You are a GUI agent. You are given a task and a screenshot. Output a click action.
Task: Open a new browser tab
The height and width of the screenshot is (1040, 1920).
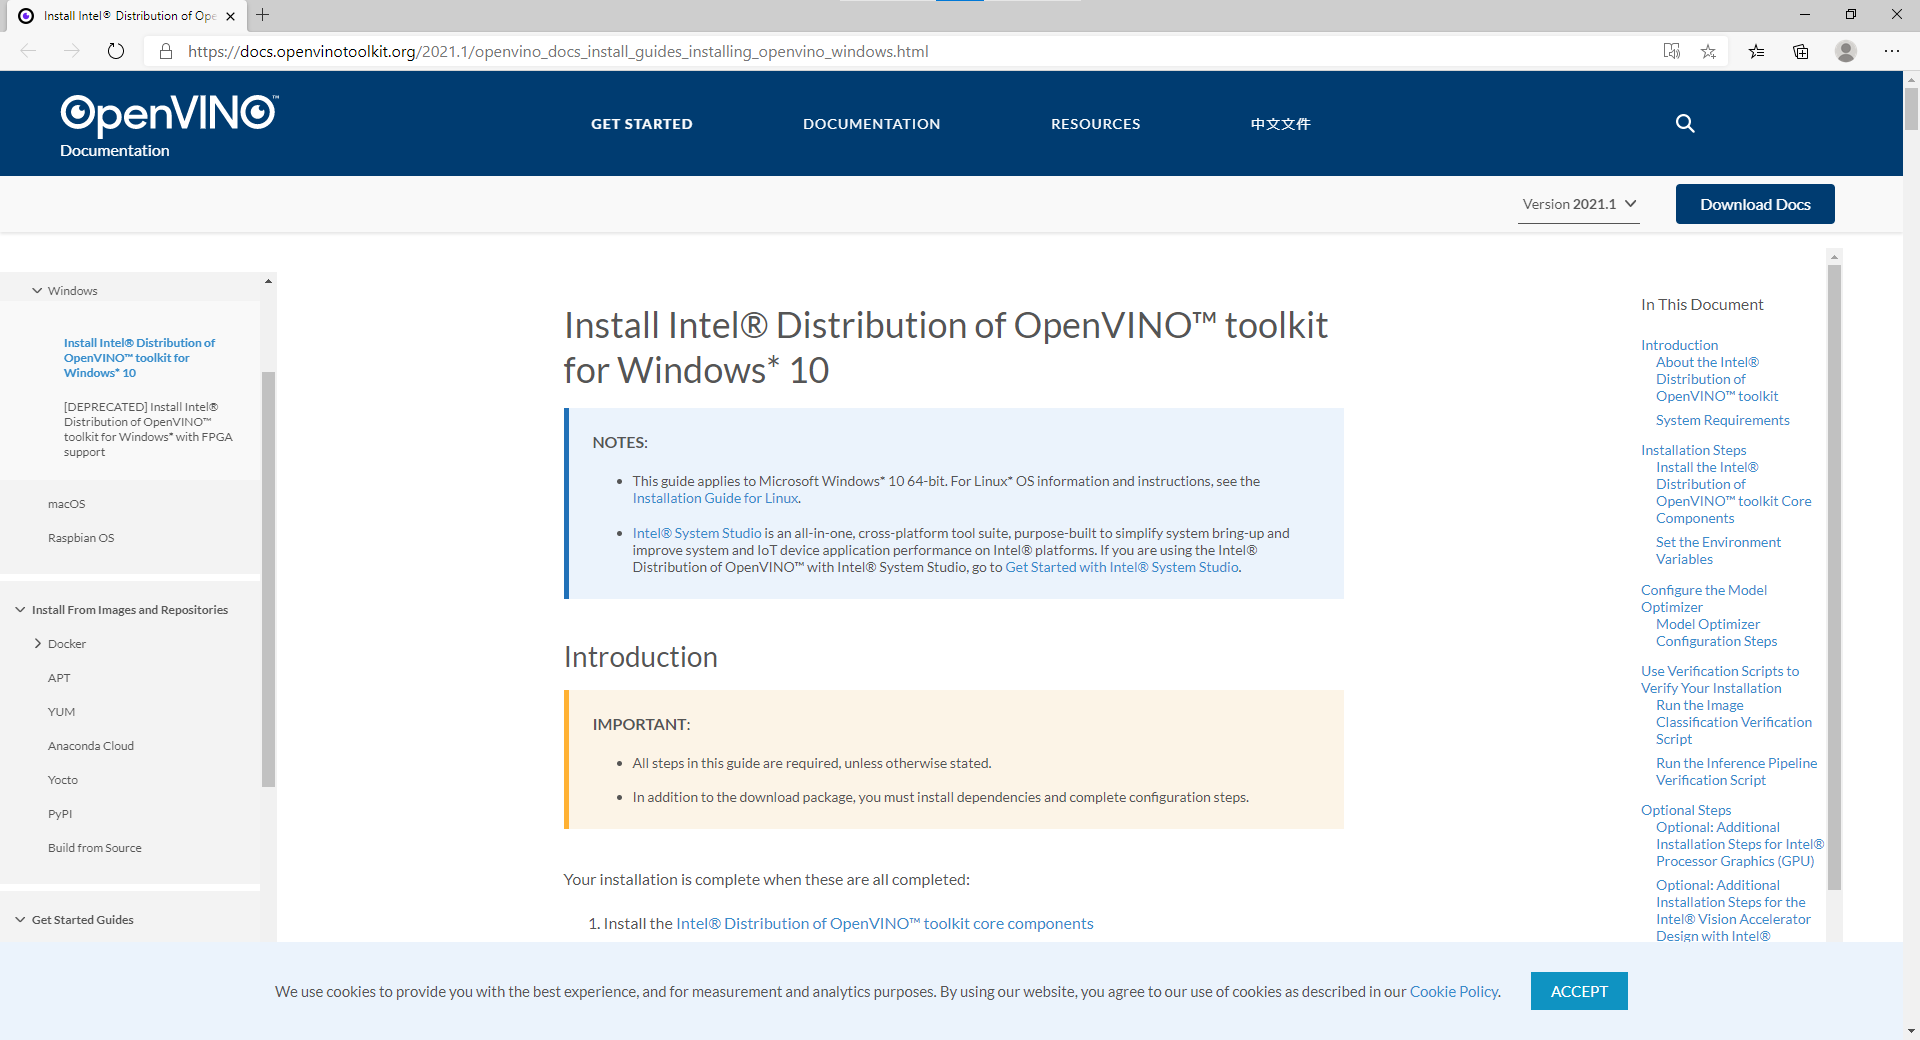(x=262, y=15)
